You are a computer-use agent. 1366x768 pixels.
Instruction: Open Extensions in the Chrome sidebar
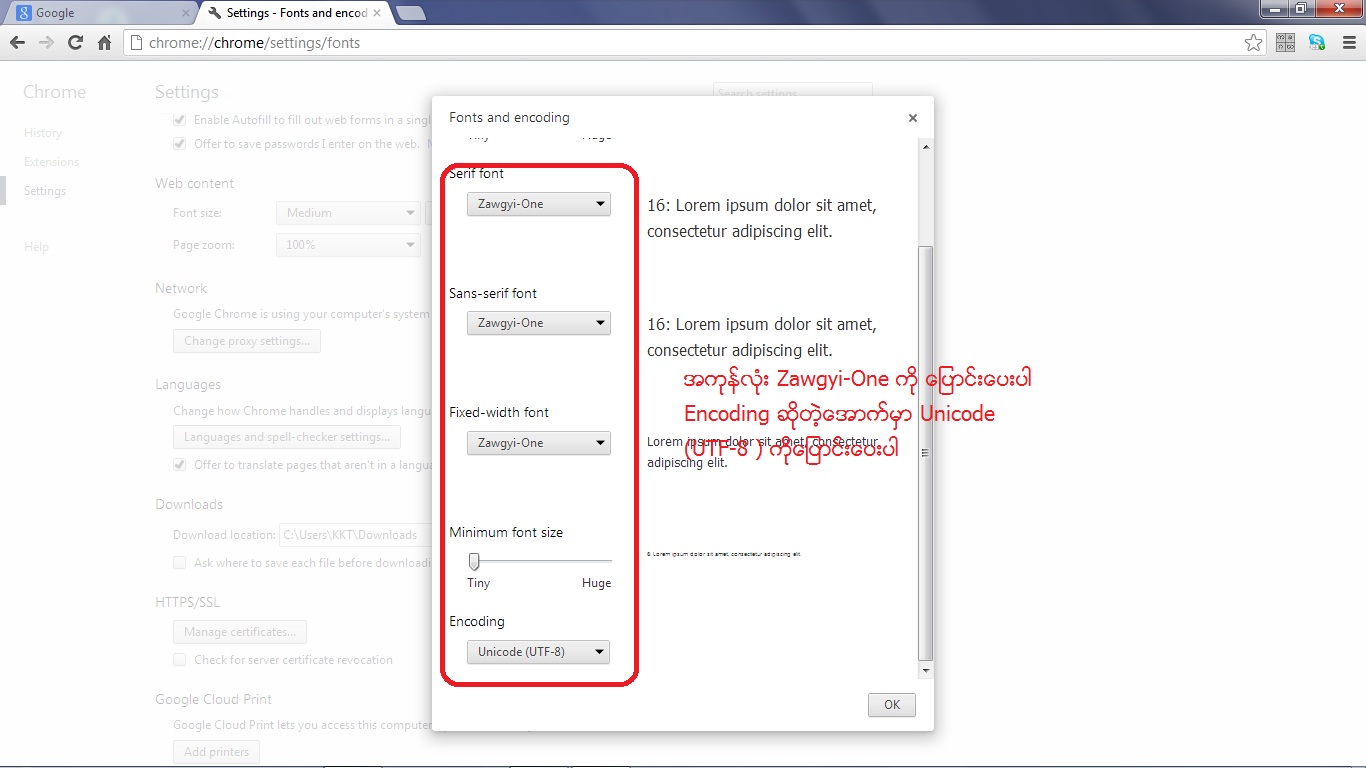click(x=51, y=162)
